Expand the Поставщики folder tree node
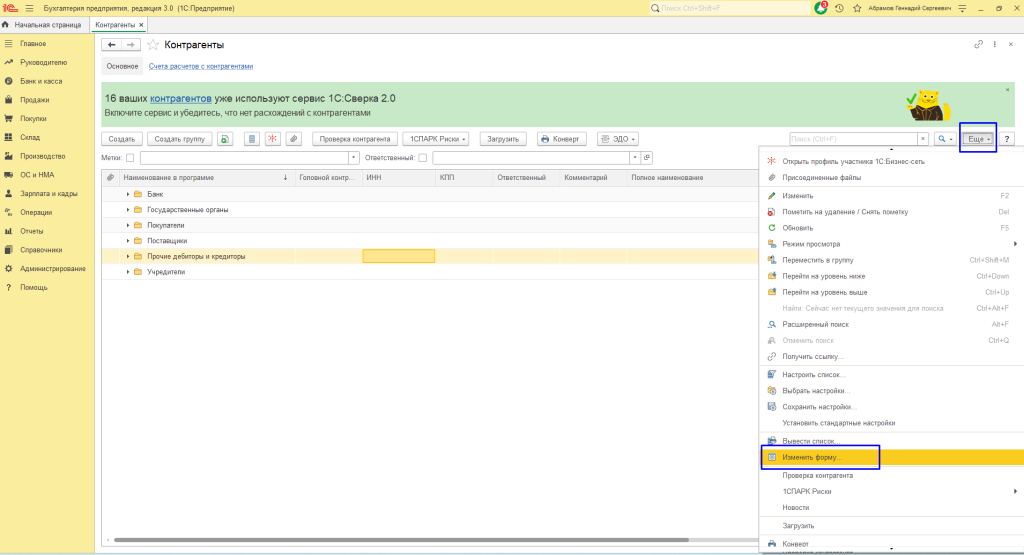The width and height of the screenshot is (1024, 555). (x=128, y=241)
